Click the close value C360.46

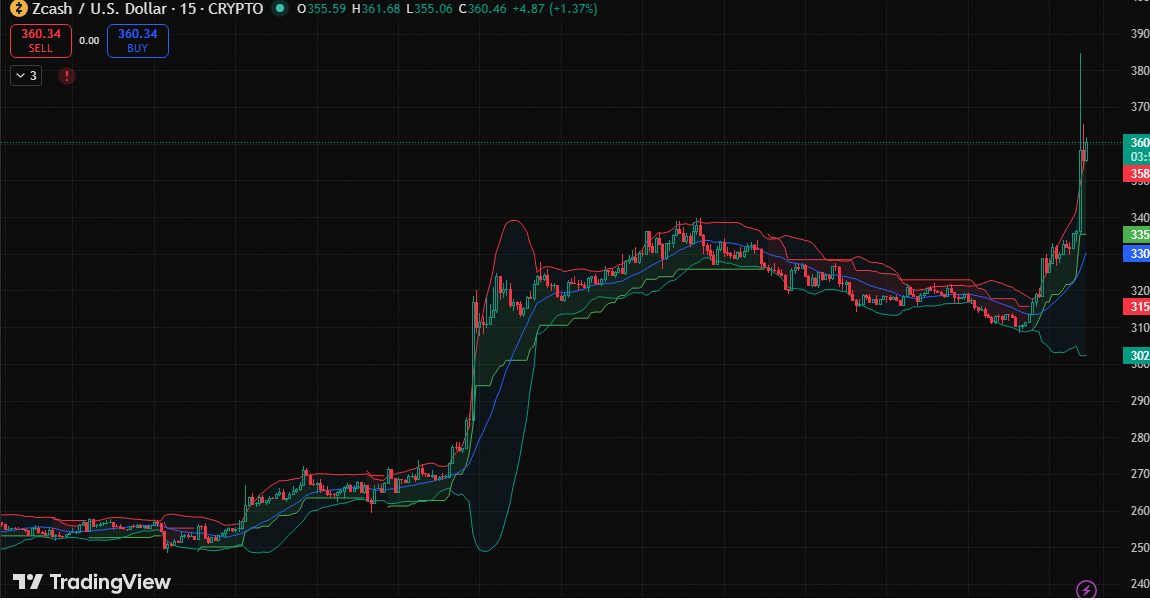click(483, 9)
